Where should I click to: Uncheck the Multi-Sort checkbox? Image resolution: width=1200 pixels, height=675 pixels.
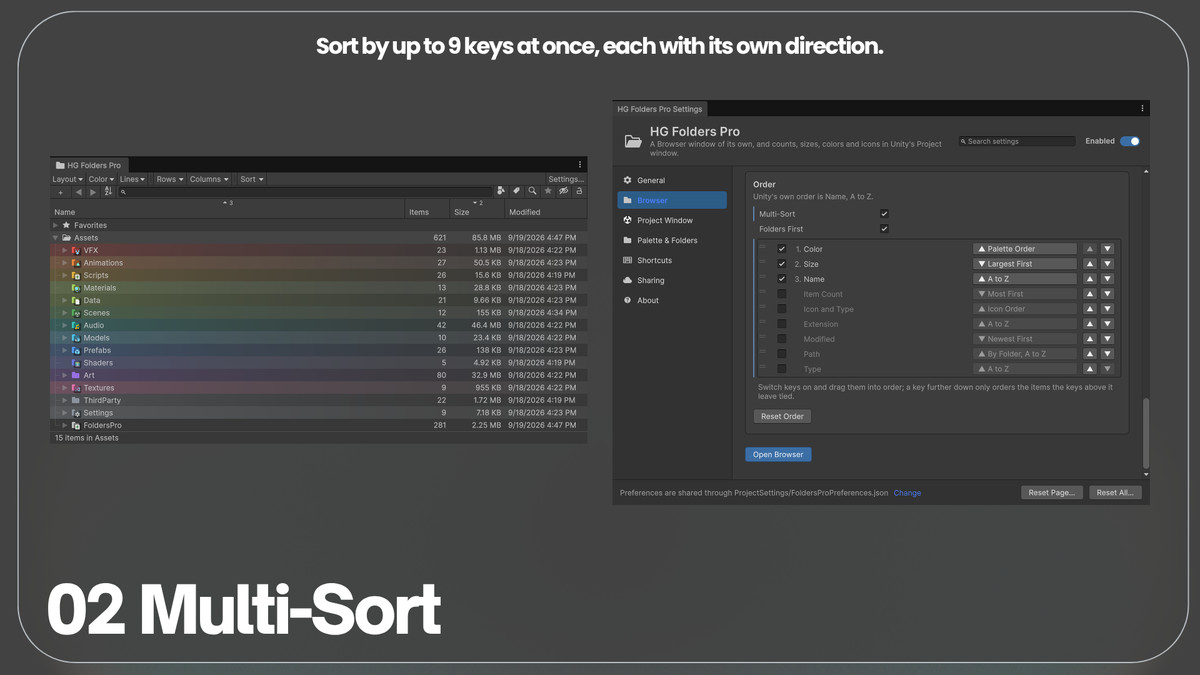(x=884, y=213)
